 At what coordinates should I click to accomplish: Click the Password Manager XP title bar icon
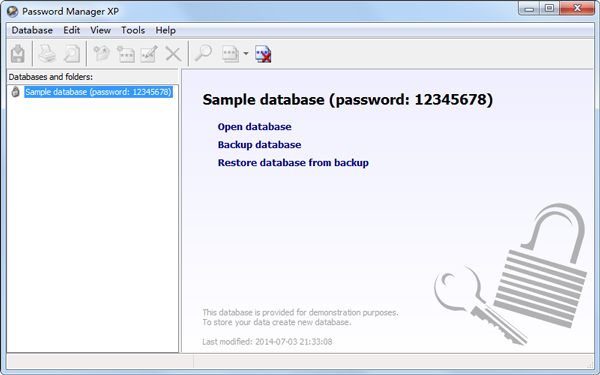13,11
